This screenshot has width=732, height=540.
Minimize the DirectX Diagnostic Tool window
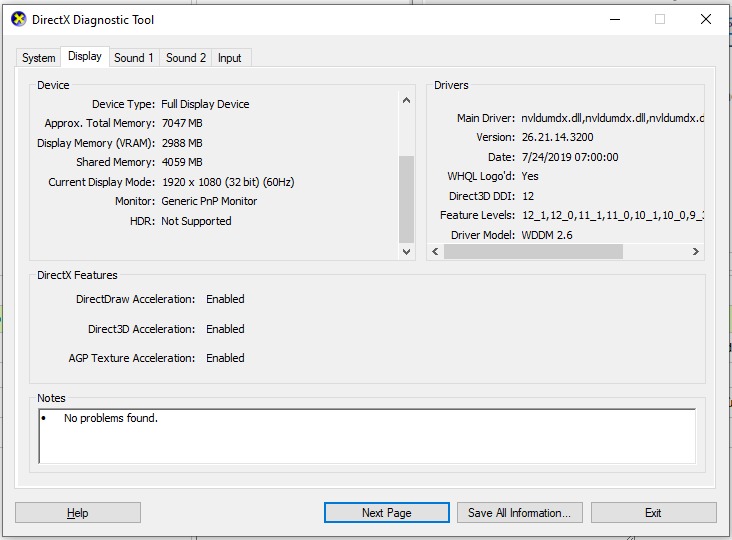[x=615, y=19]
